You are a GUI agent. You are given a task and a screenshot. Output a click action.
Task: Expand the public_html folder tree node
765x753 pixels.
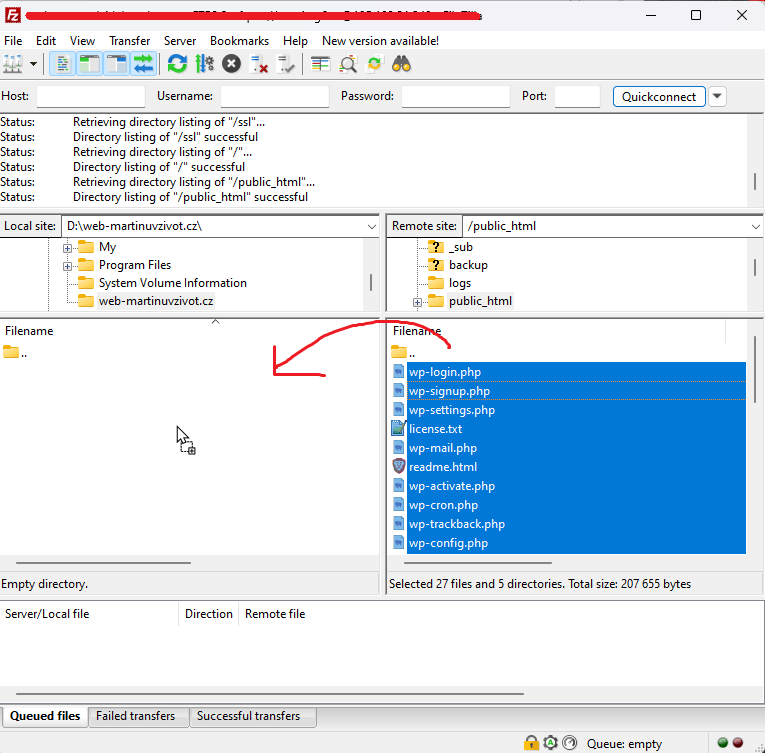point(417,302)
